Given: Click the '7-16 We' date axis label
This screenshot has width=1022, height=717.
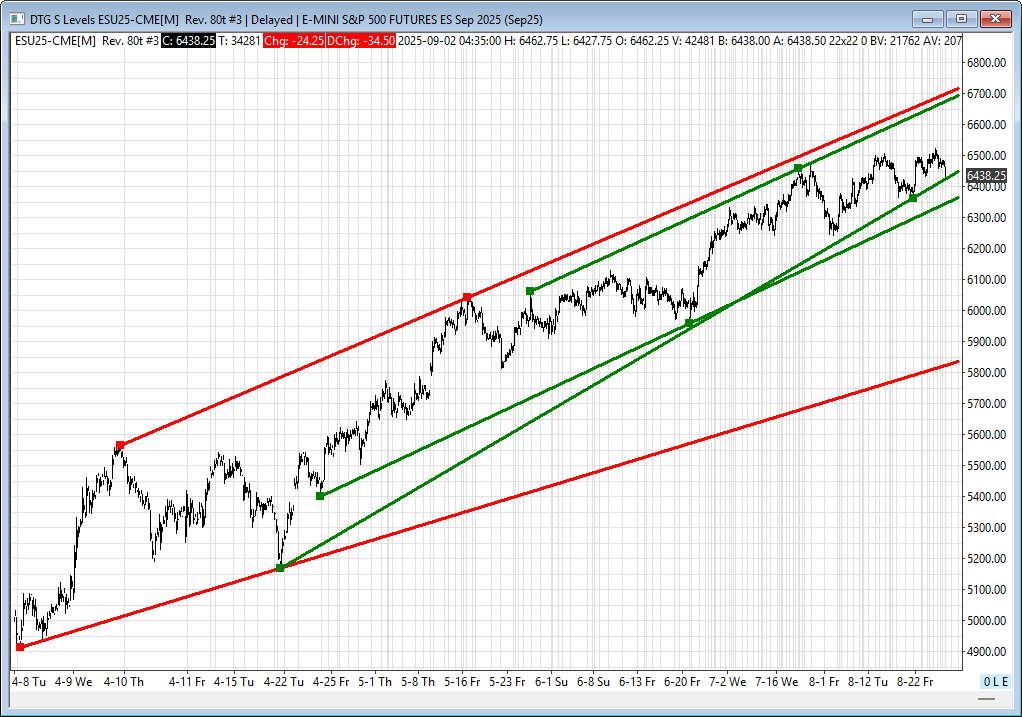Looking at the screenshot, I should (776, 682).
